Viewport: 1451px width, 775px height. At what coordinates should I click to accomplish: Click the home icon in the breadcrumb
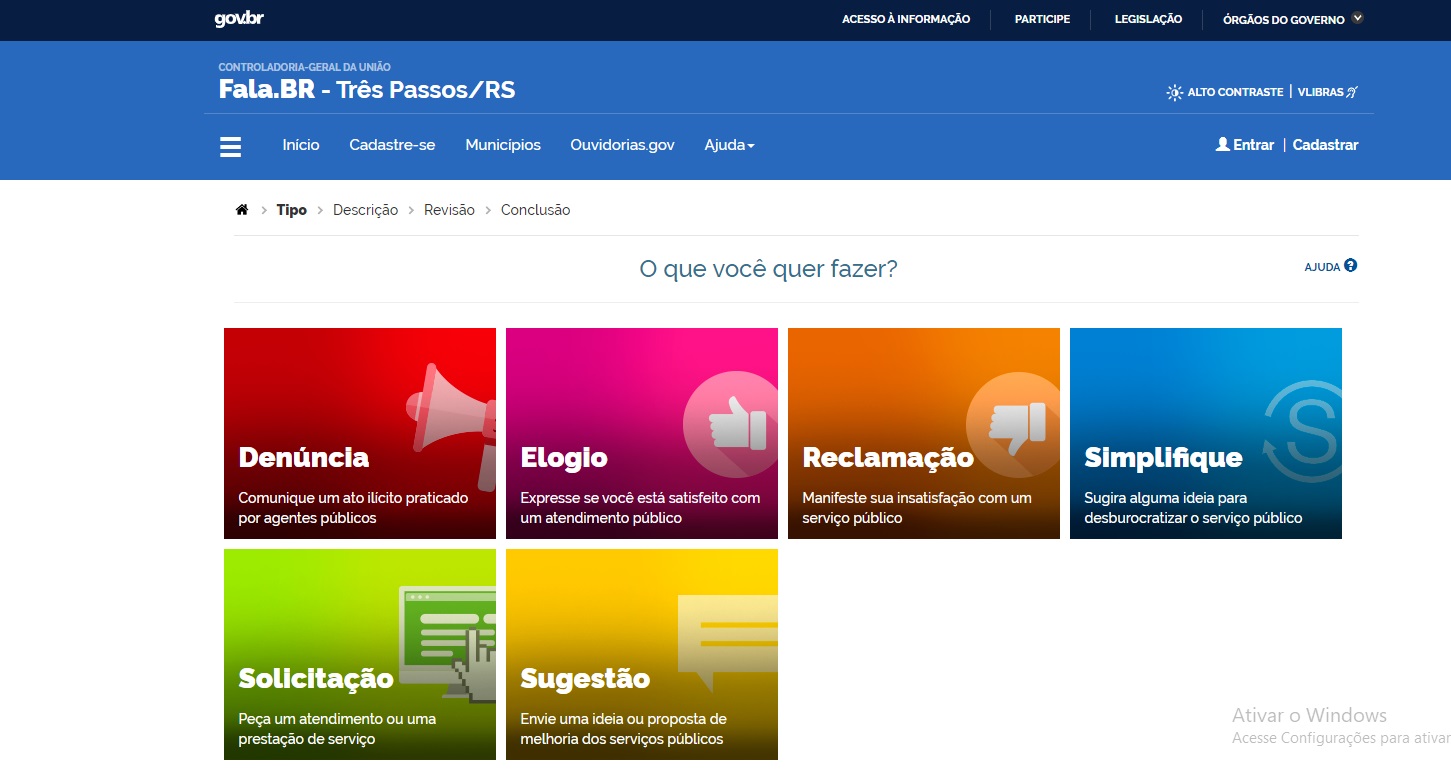pos(242,209)
